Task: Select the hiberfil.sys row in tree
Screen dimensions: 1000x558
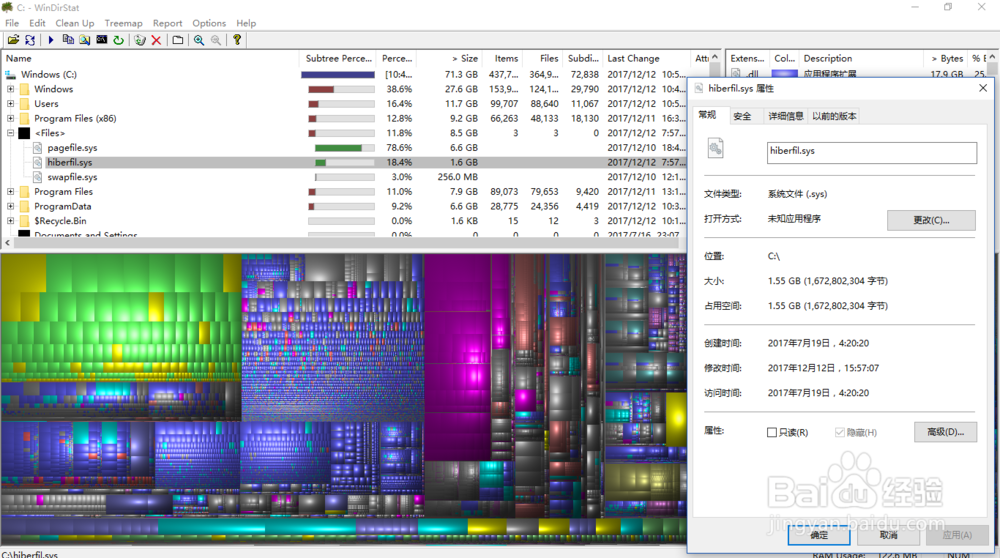Action: tap(344, 163)
